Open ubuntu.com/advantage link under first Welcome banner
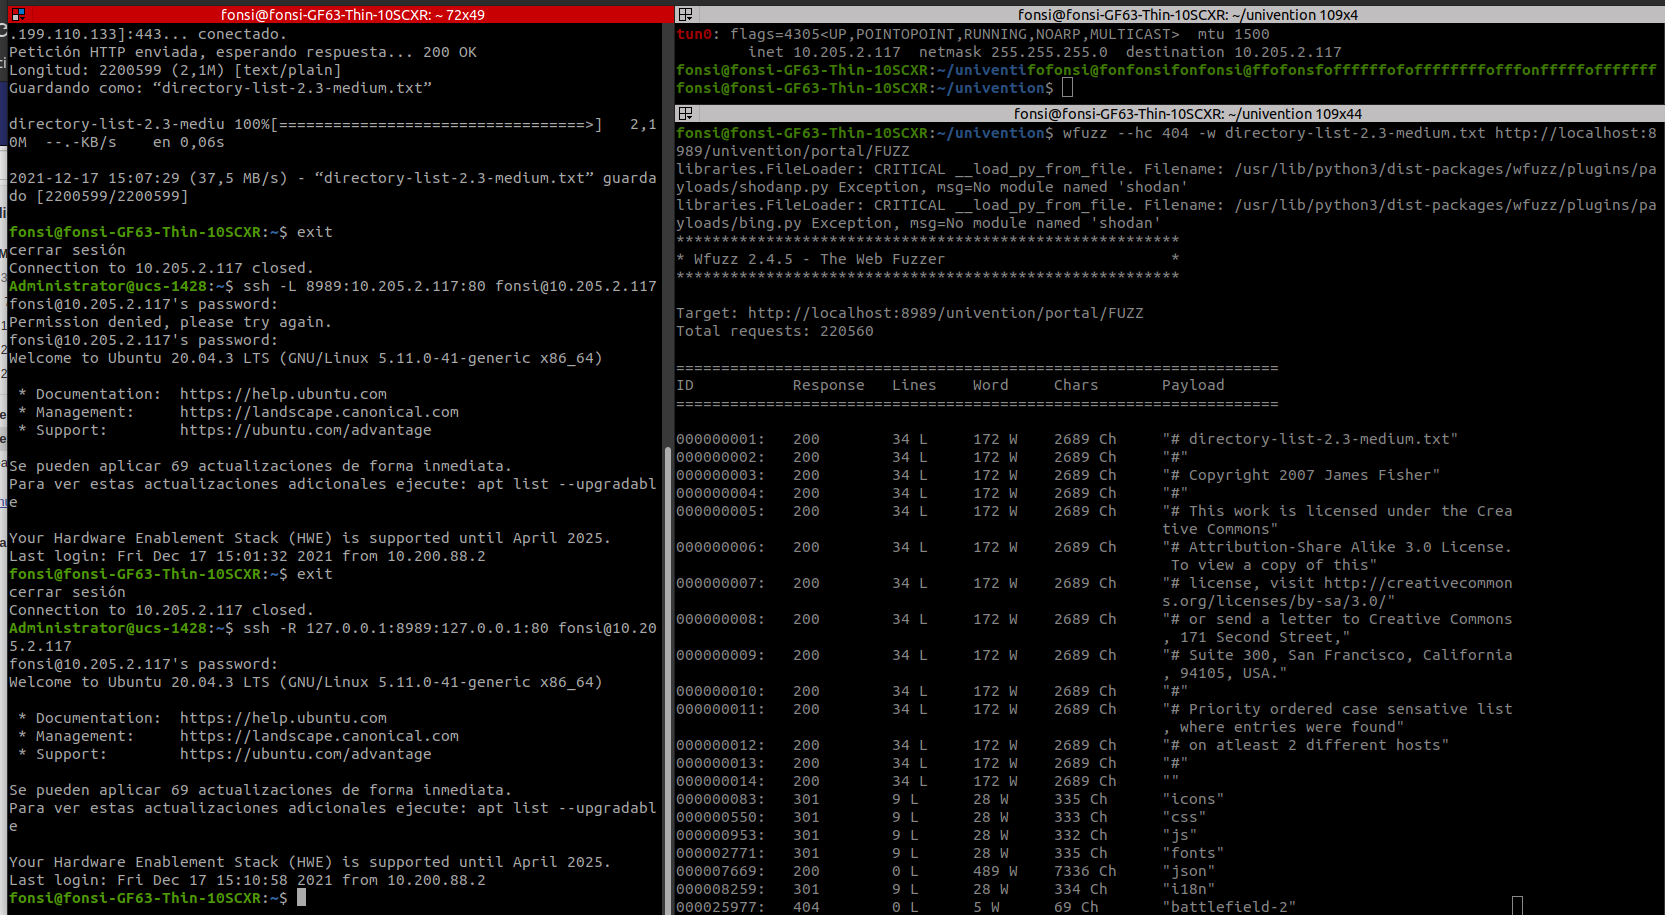Image resolution: width=1665 pixels, height=915 pixels. (x=305, y=430)
